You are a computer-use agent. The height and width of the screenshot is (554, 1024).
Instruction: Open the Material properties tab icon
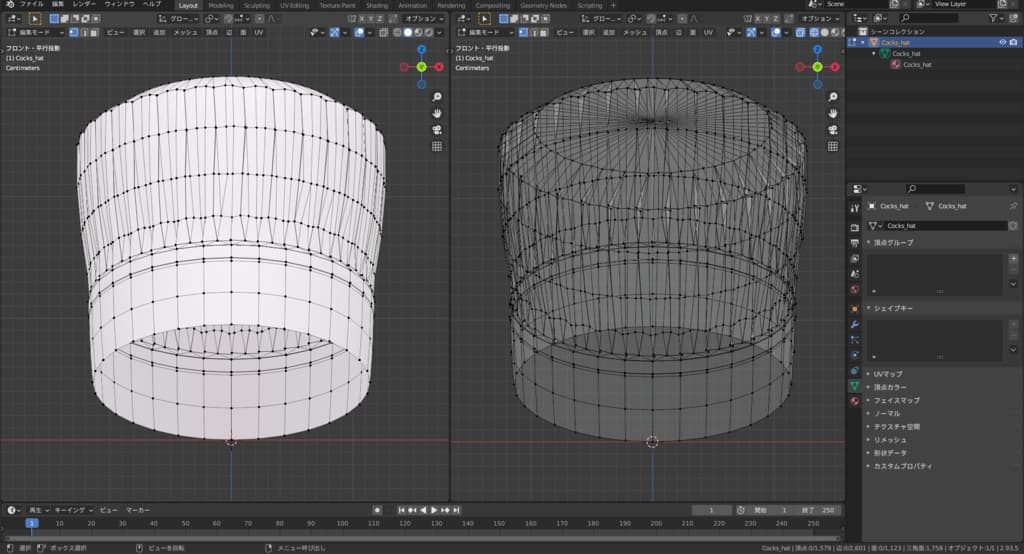[x=854, y=401]
